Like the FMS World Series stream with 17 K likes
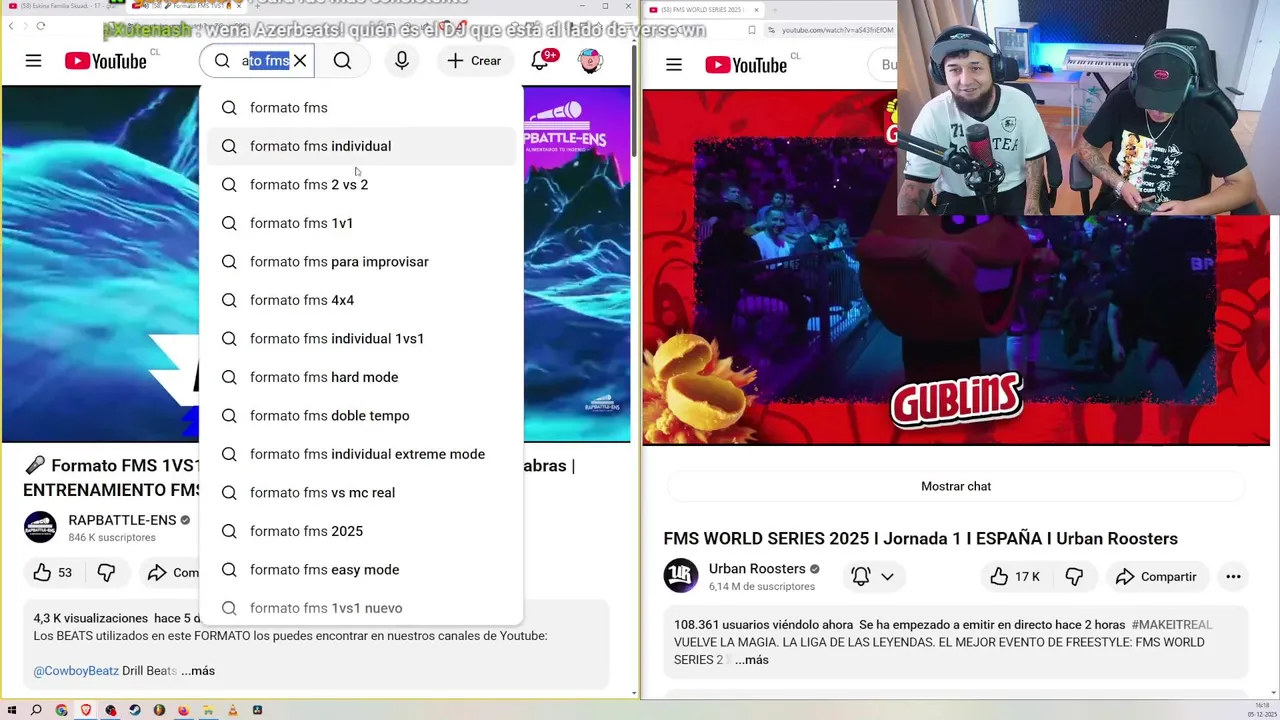 point(1015,576)
